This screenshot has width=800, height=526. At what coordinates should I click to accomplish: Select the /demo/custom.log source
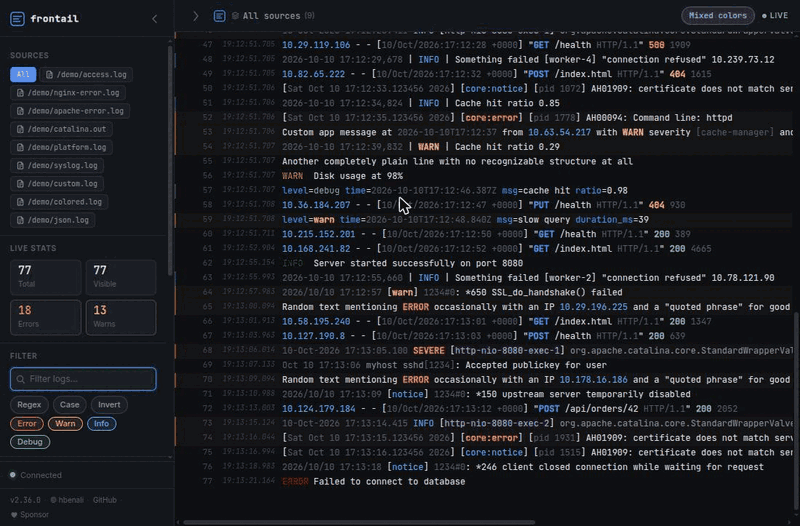[x=57, y=184]
